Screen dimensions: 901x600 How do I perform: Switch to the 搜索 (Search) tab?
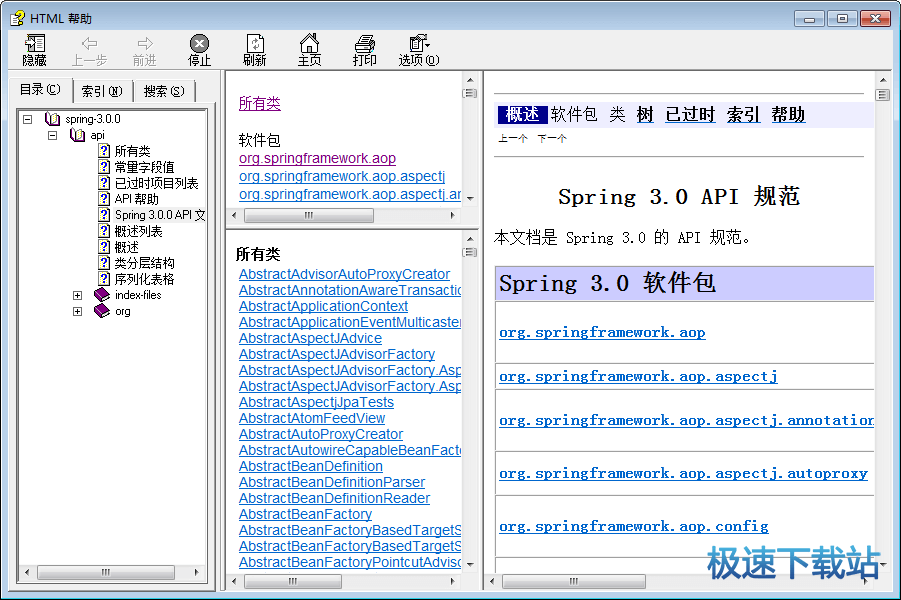(164, 91)
